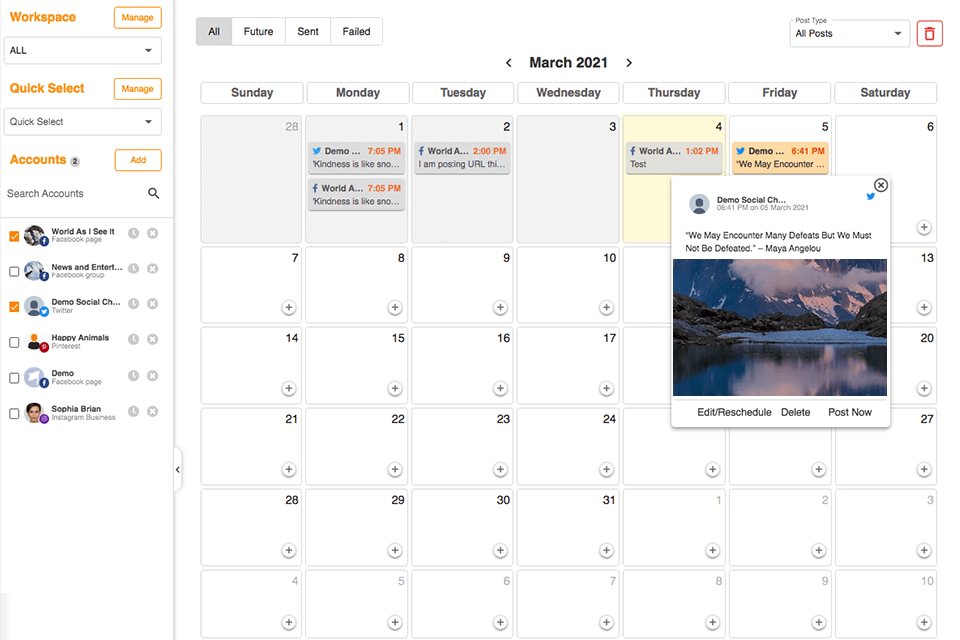Screen dimensions: 960x640
Task: Add post on March 6
Action: (x=924, y=227)
